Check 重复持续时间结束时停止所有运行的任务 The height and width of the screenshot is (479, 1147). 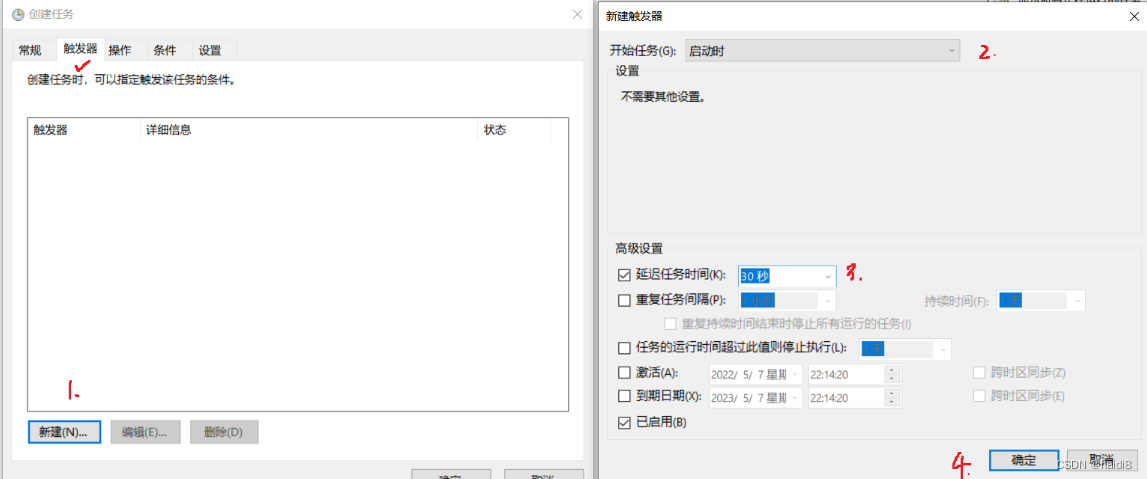[669, 323]
